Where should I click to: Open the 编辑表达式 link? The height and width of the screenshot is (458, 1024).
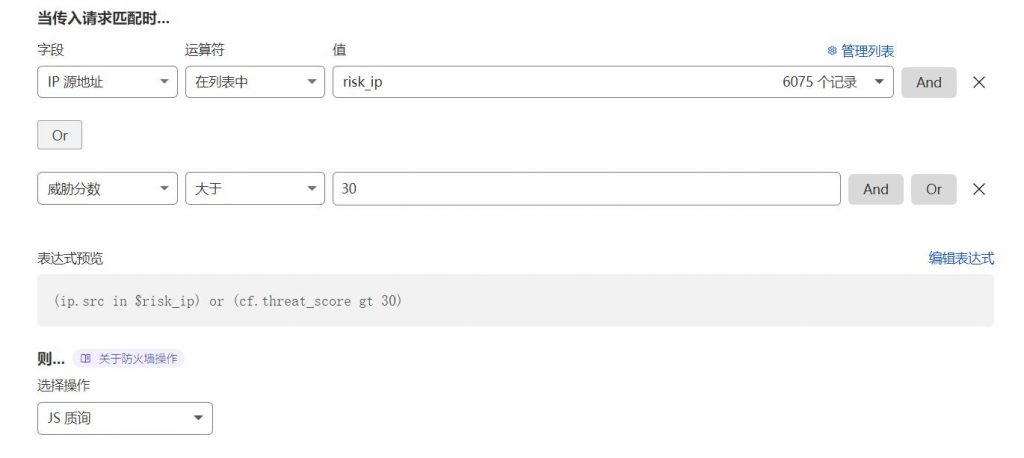(961, 258)
